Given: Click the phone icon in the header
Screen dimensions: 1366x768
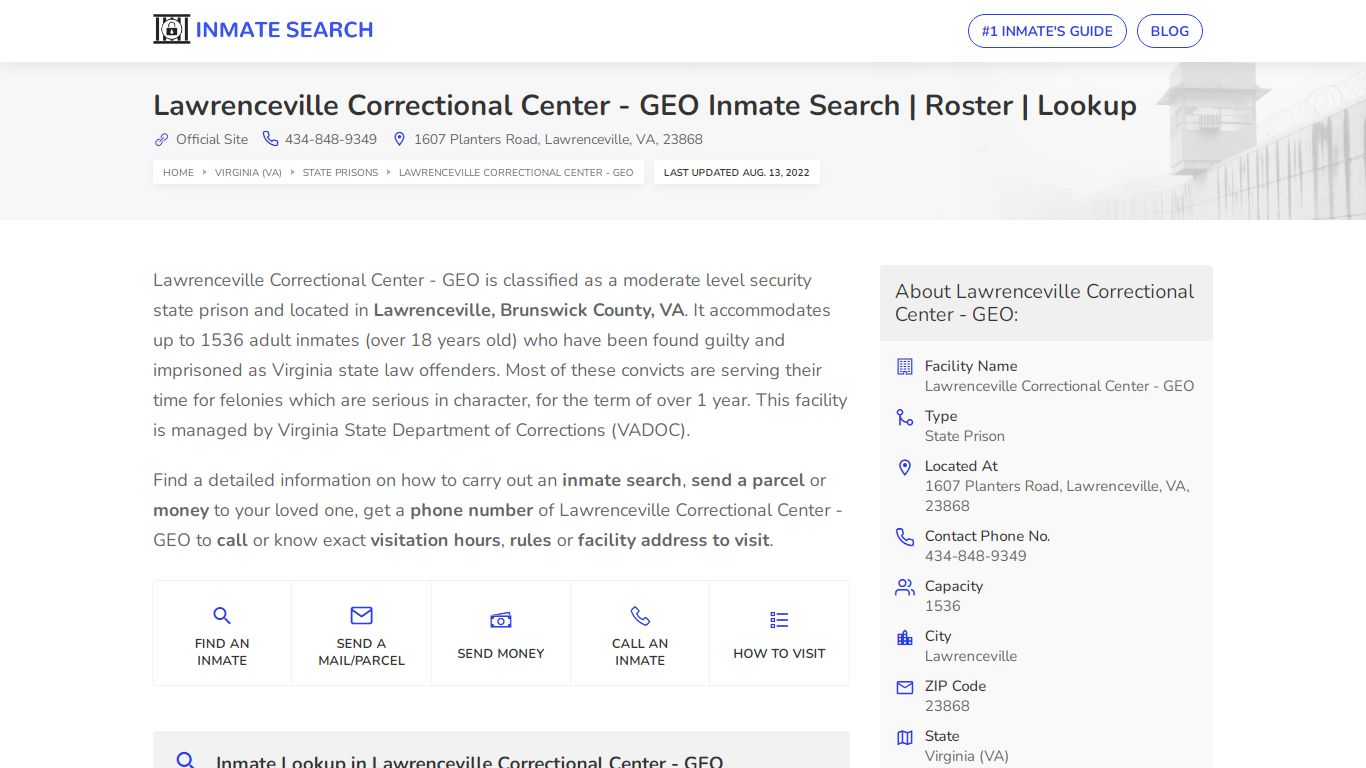Looking at the screenshot, I should (270, 139).
